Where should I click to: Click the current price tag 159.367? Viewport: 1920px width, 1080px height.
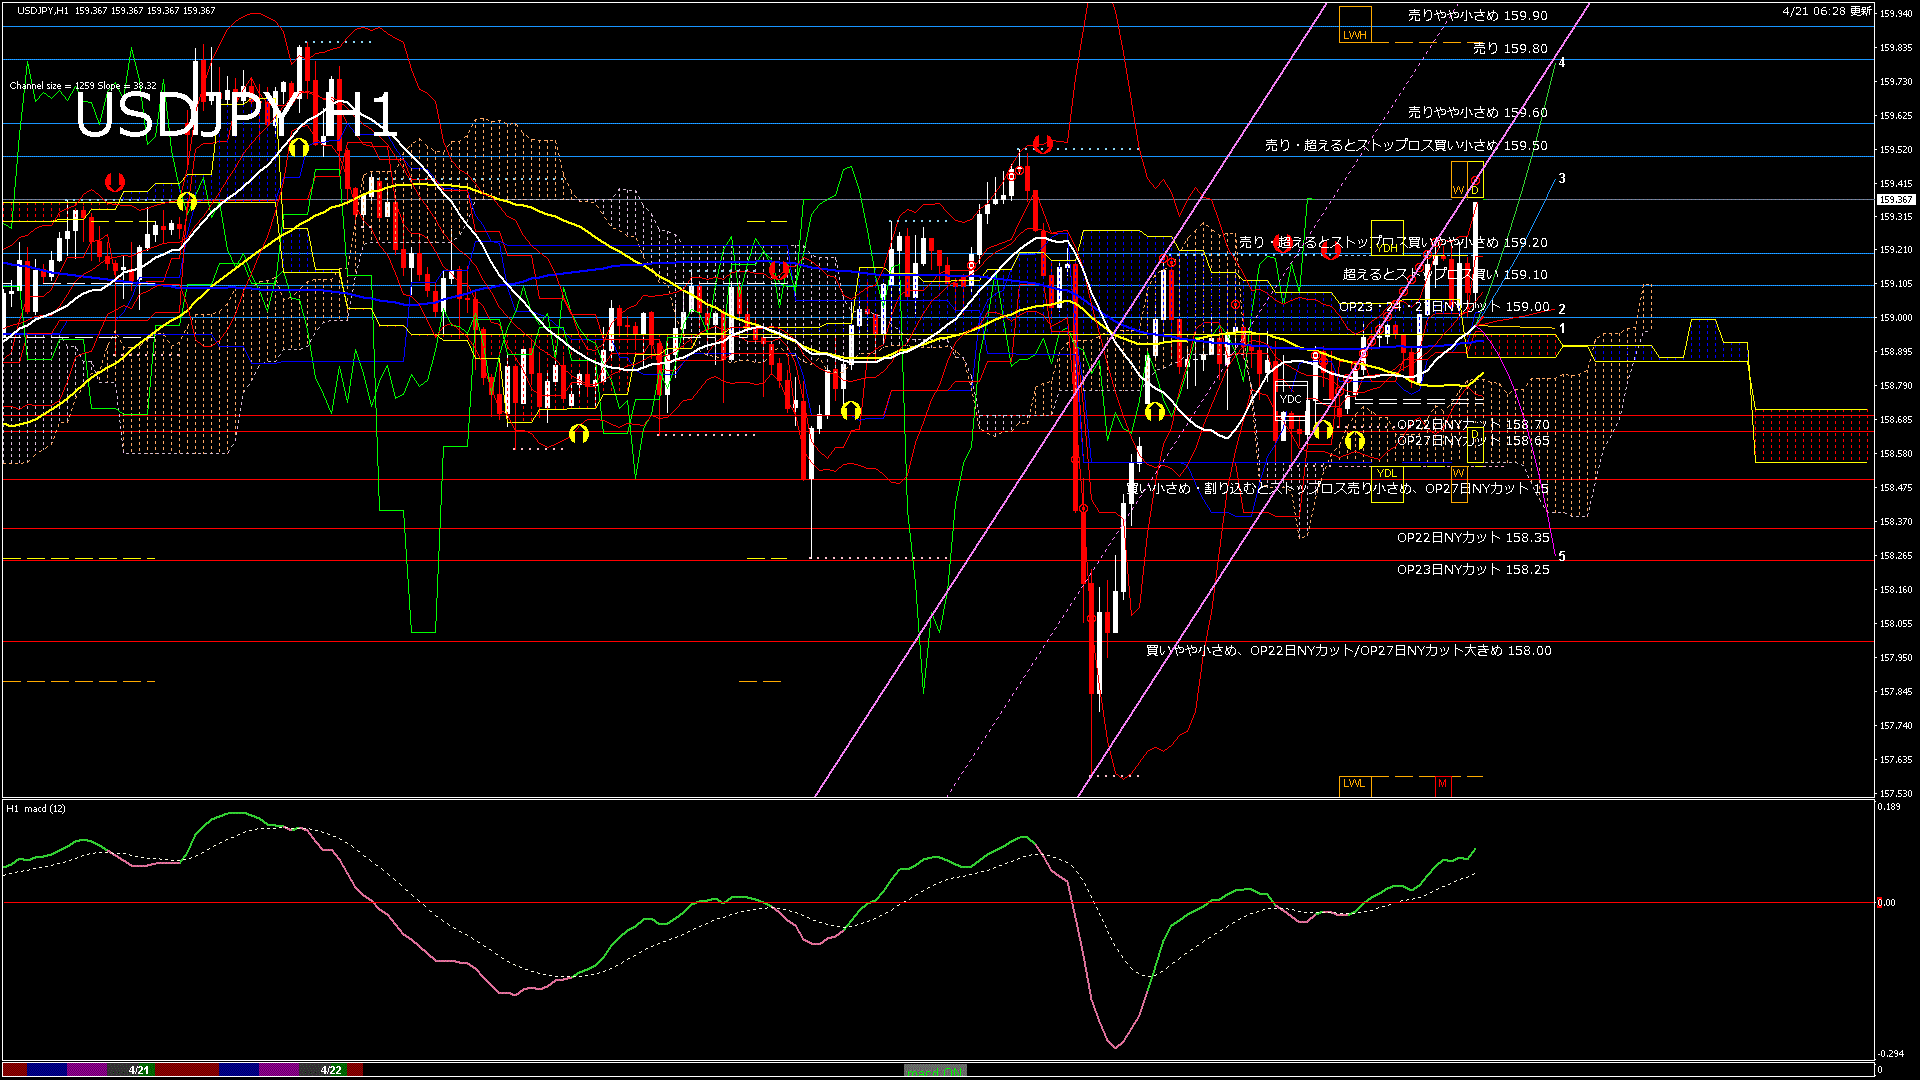[1895, 200]
